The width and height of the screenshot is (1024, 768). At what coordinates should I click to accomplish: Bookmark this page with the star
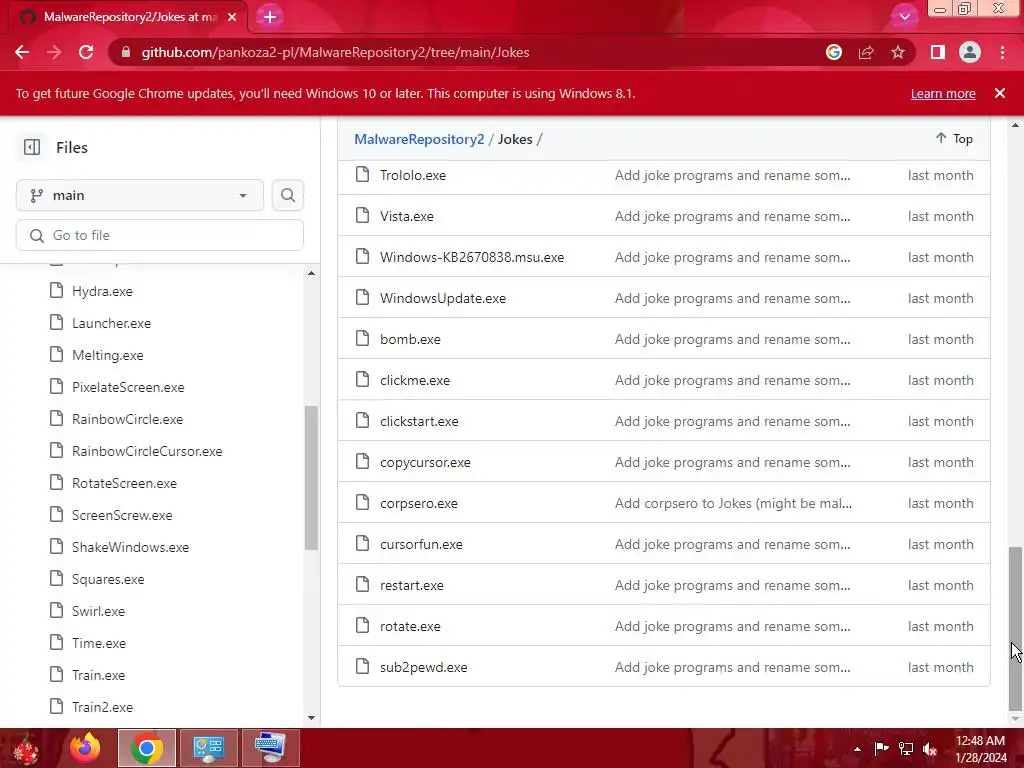[x=898, y=52]
